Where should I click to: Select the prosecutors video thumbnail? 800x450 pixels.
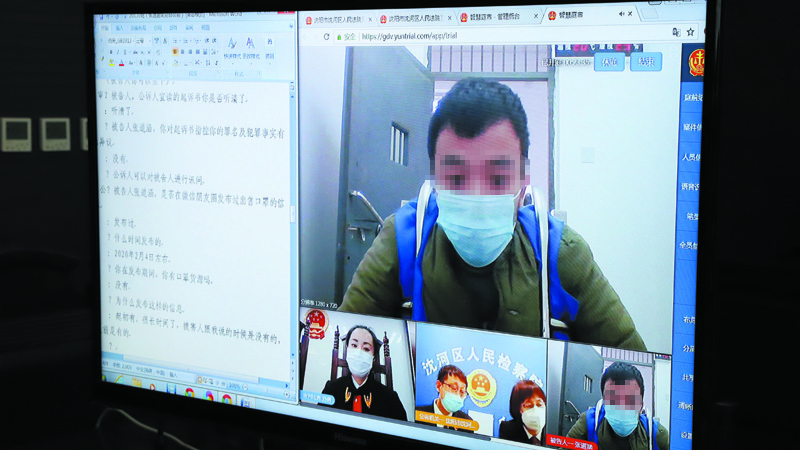pyautogui.click(x=480, y=383)
